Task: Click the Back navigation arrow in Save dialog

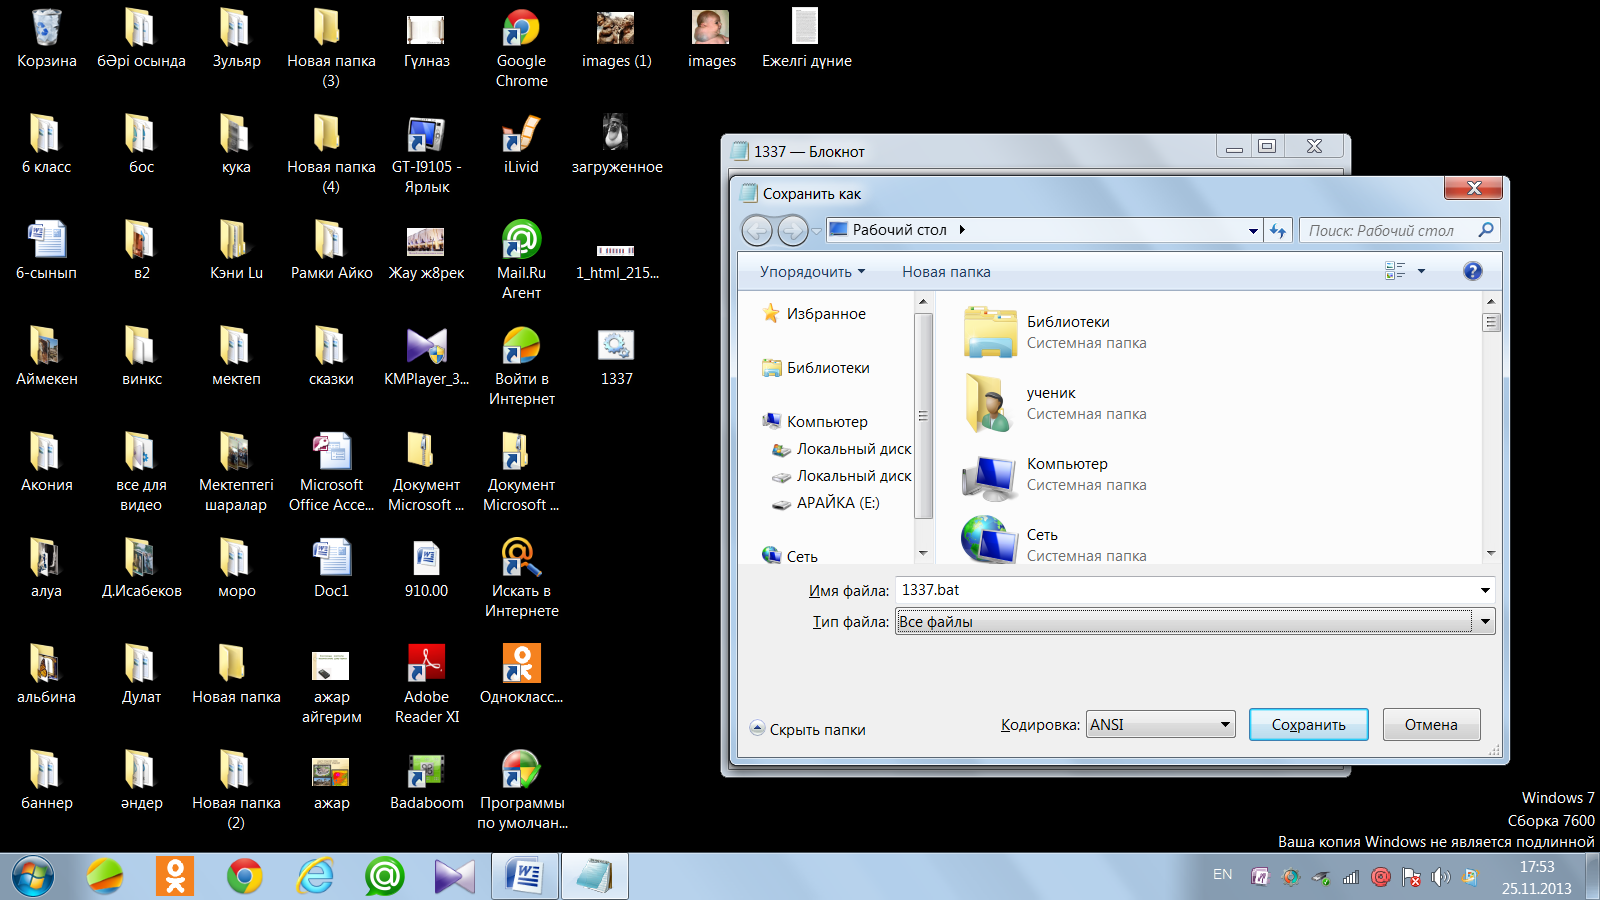Action: (757, 231)
